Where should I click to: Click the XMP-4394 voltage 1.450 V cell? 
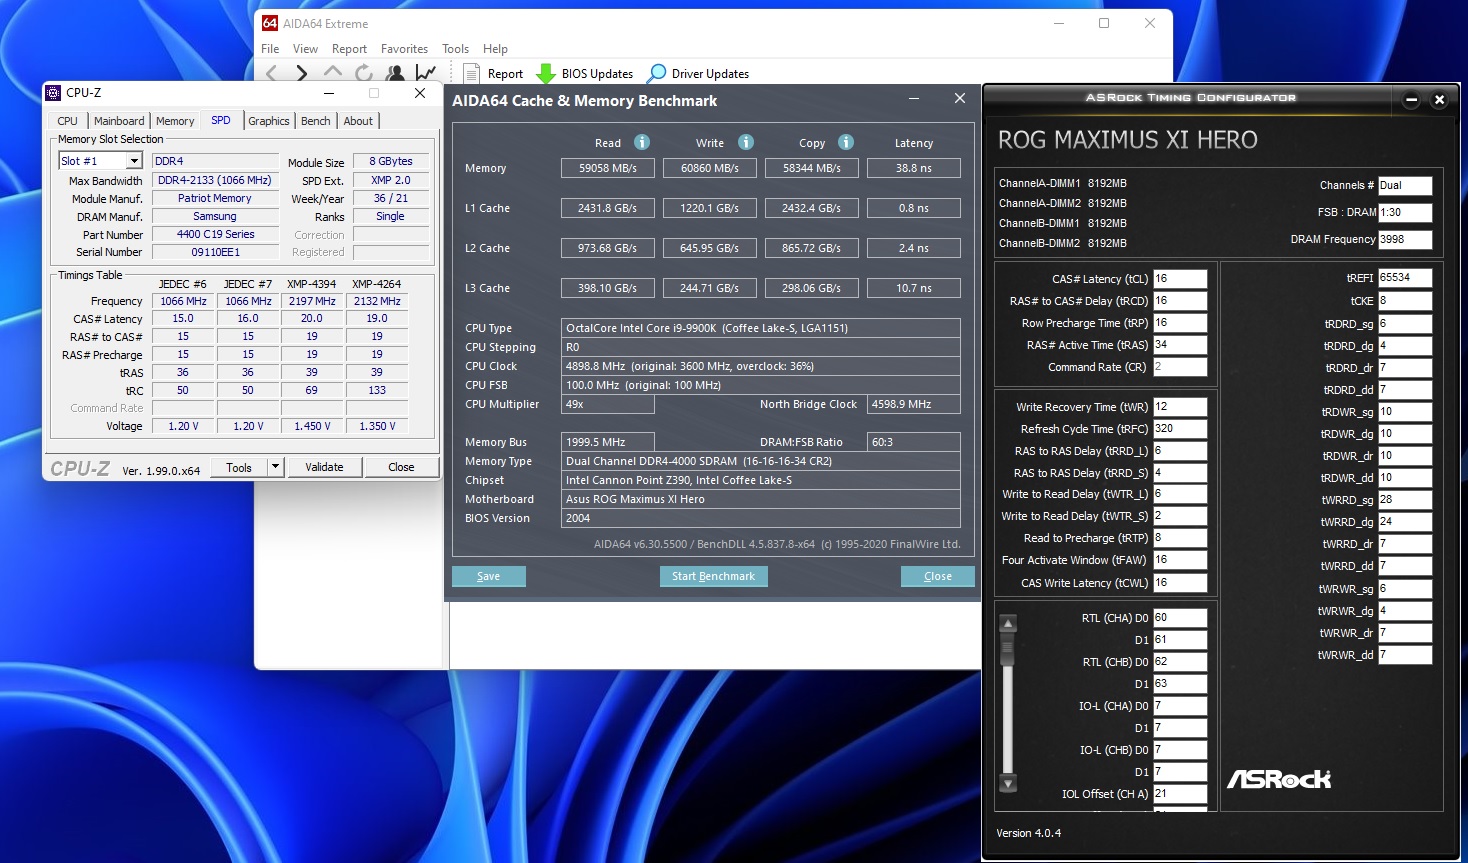point(312,426)
